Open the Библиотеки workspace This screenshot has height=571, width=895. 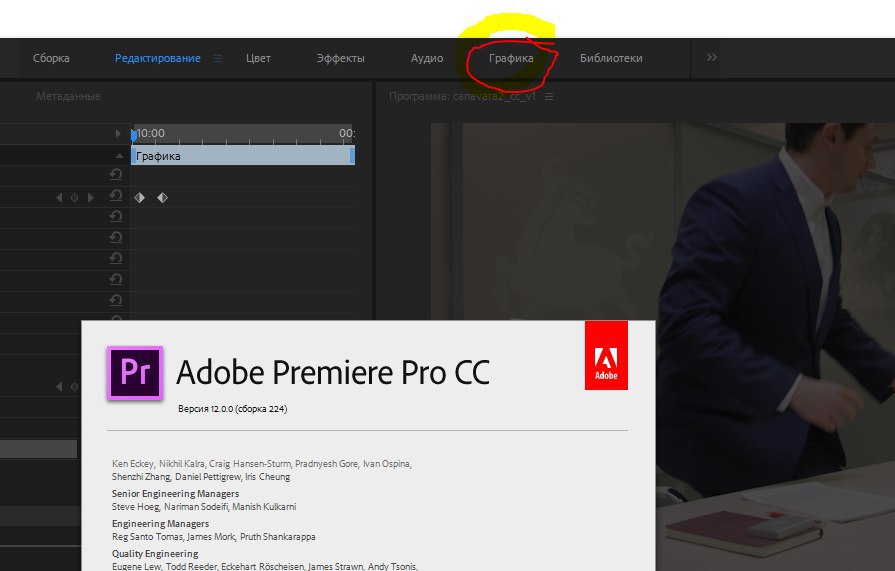pos(611,58)
